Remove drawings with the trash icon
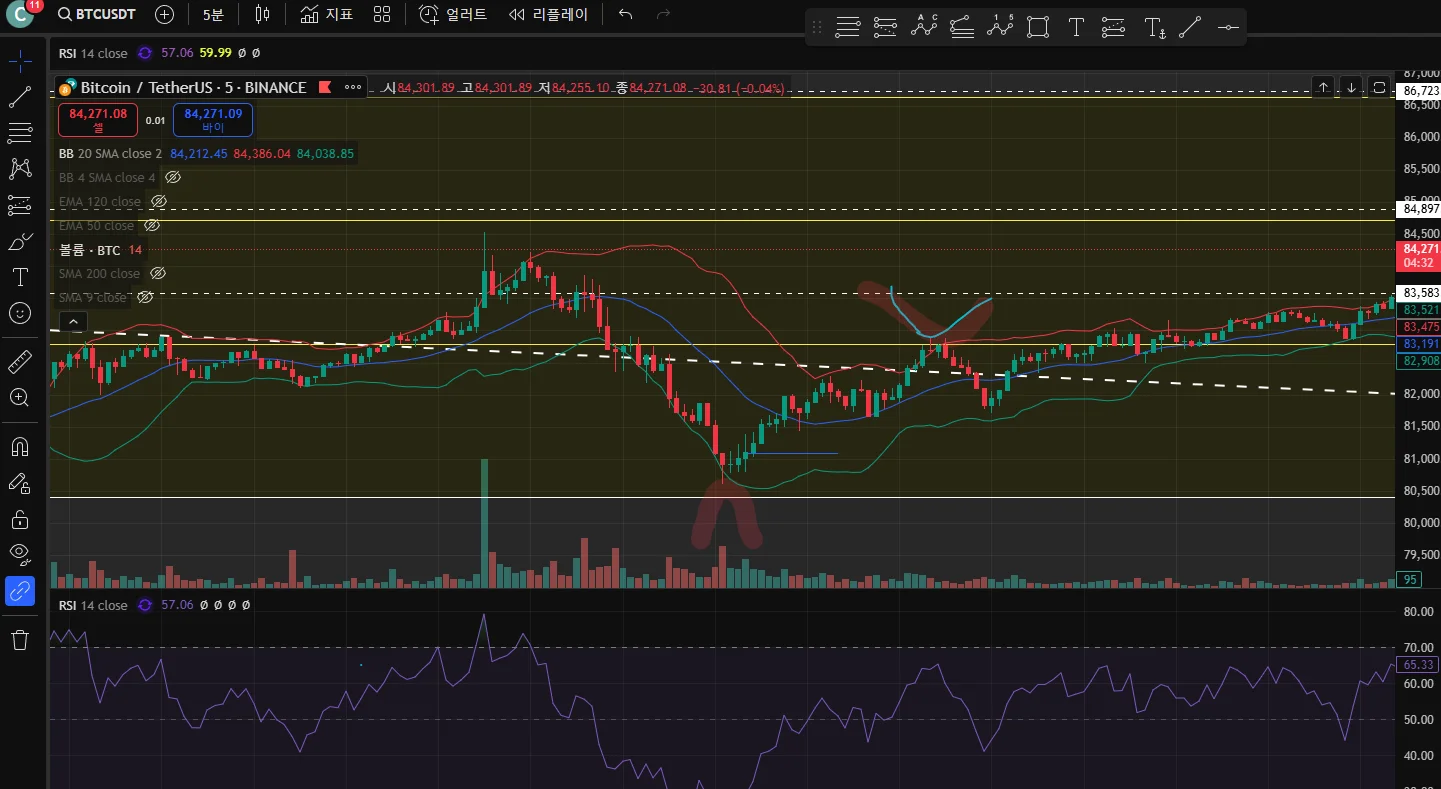1441x789 pixels. pyautogui.click(x=20, y=640)
